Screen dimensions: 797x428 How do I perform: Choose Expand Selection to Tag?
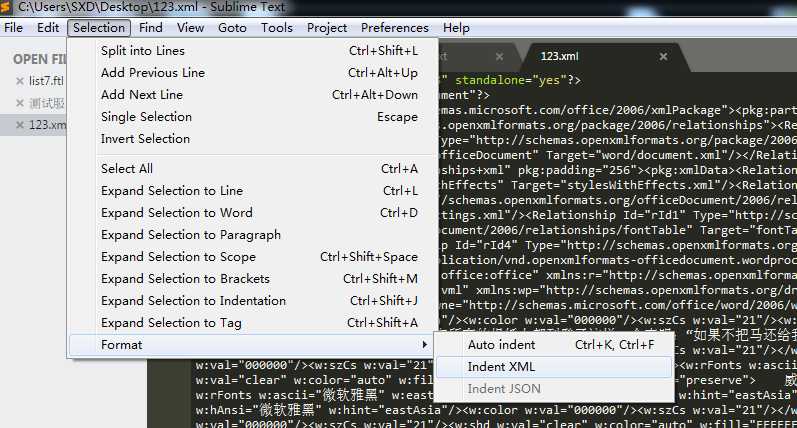coord(253,323)
